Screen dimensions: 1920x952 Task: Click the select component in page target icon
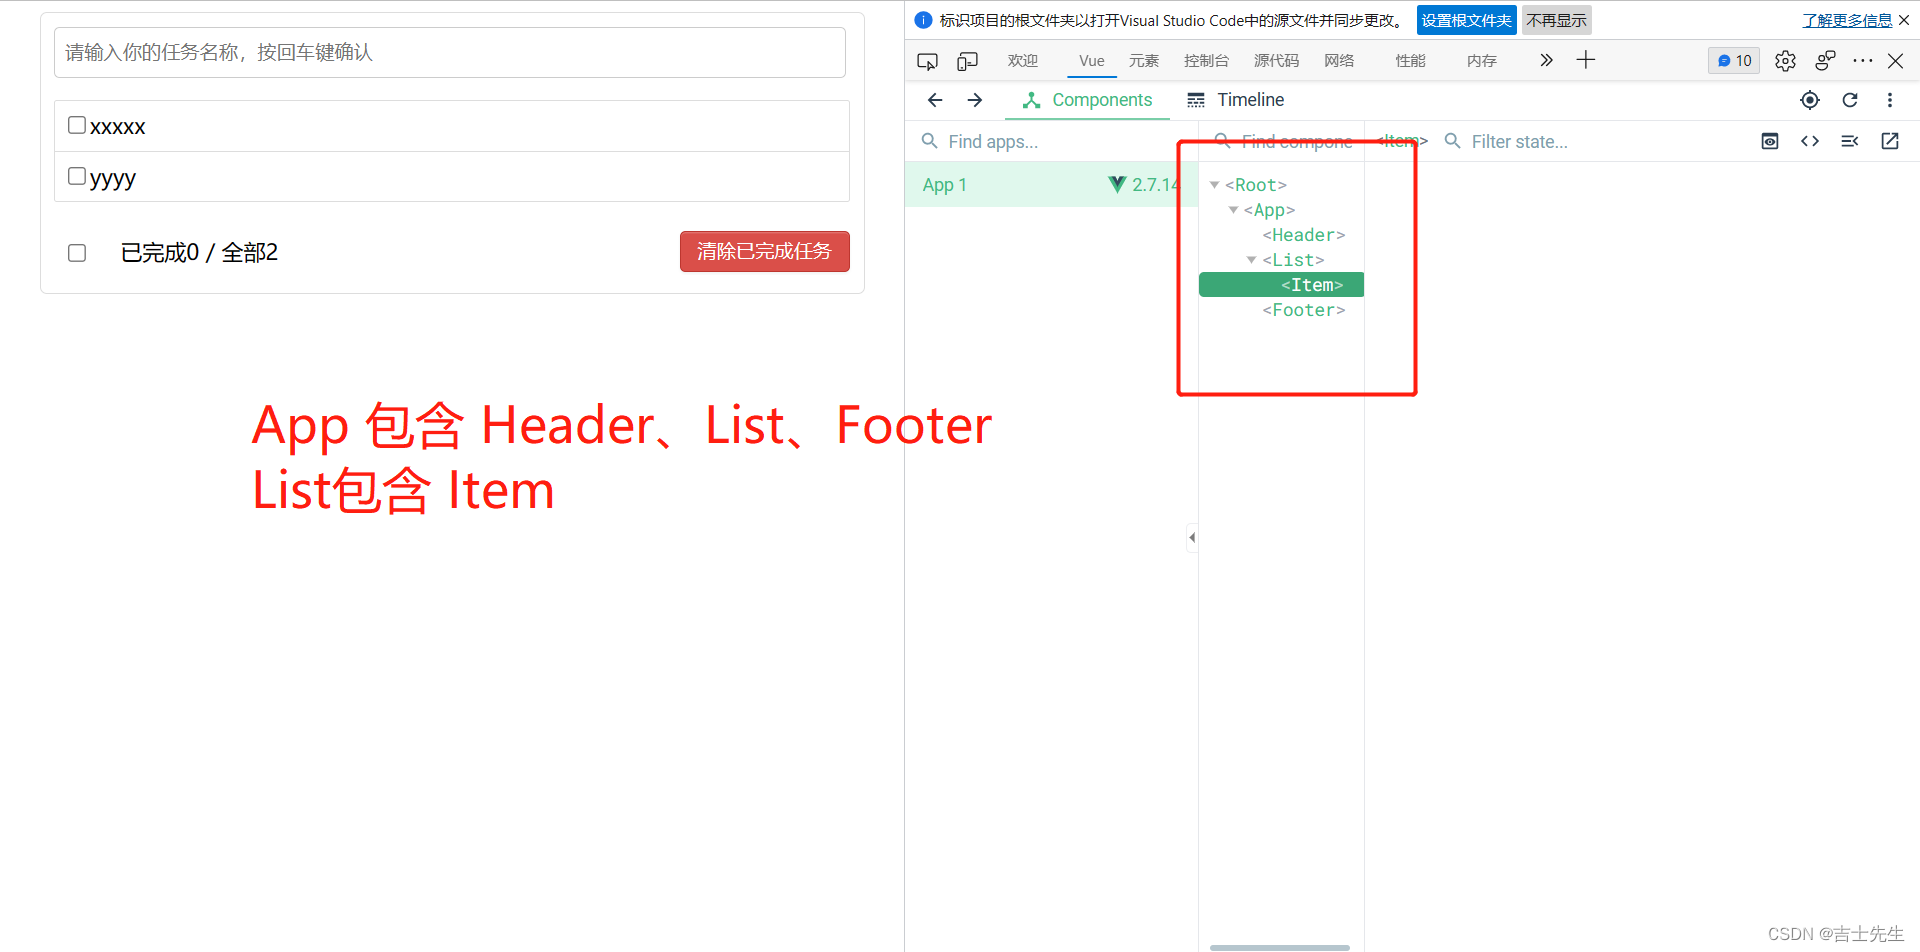[x=1810, y=100]
